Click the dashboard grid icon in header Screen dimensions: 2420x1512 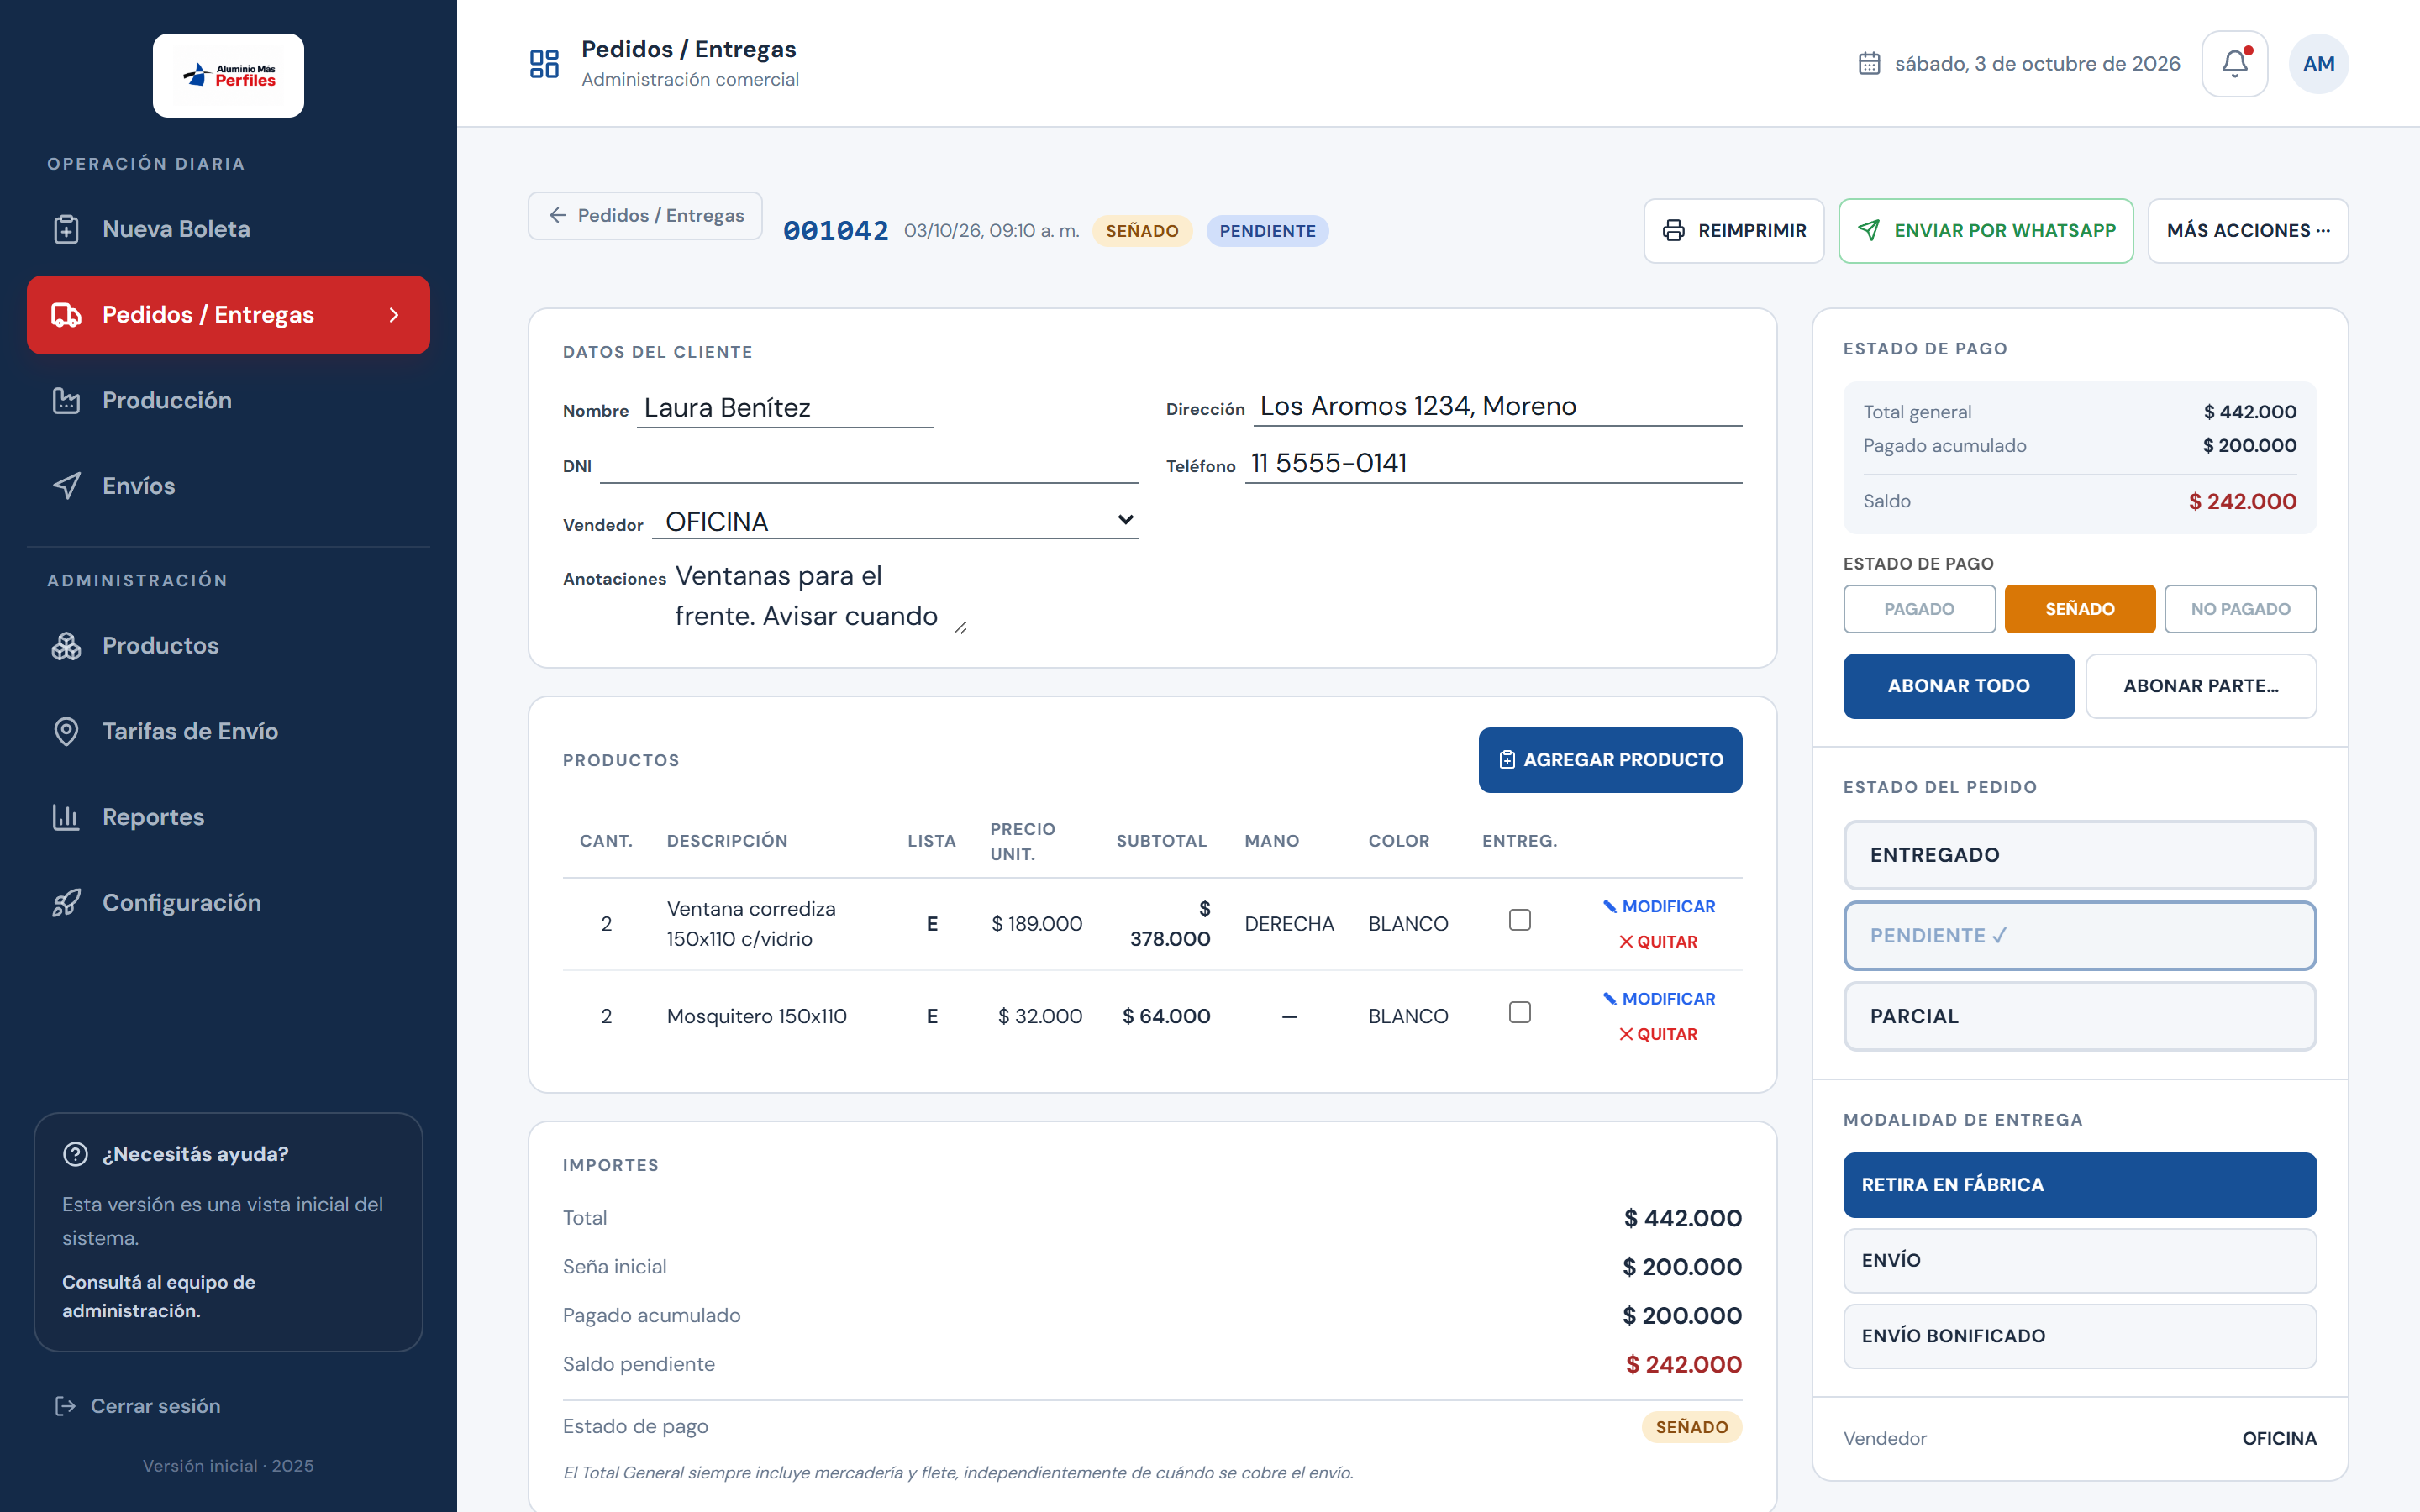click(544, 64)
